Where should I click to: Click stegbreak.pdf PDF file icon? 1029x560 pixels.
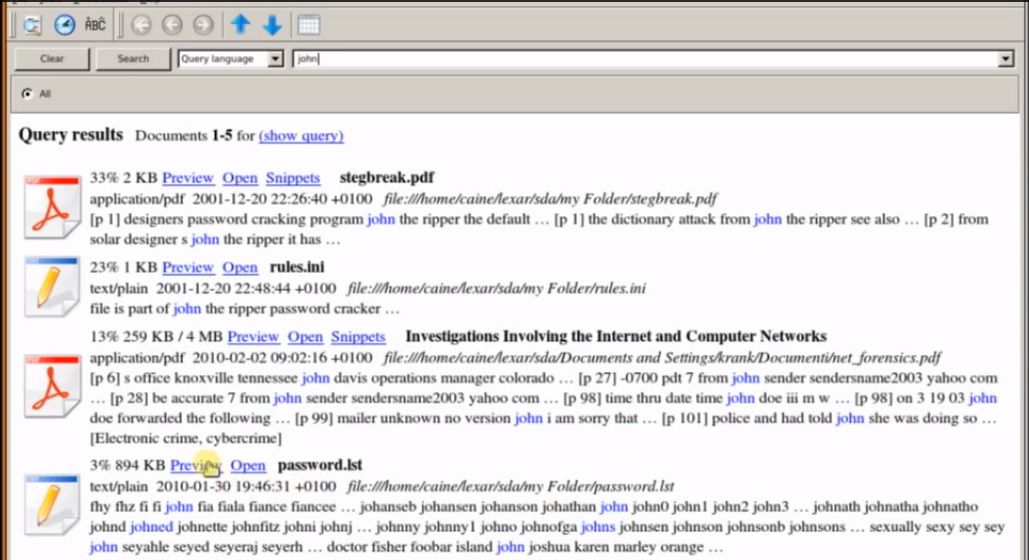click(x=52, y=207)
